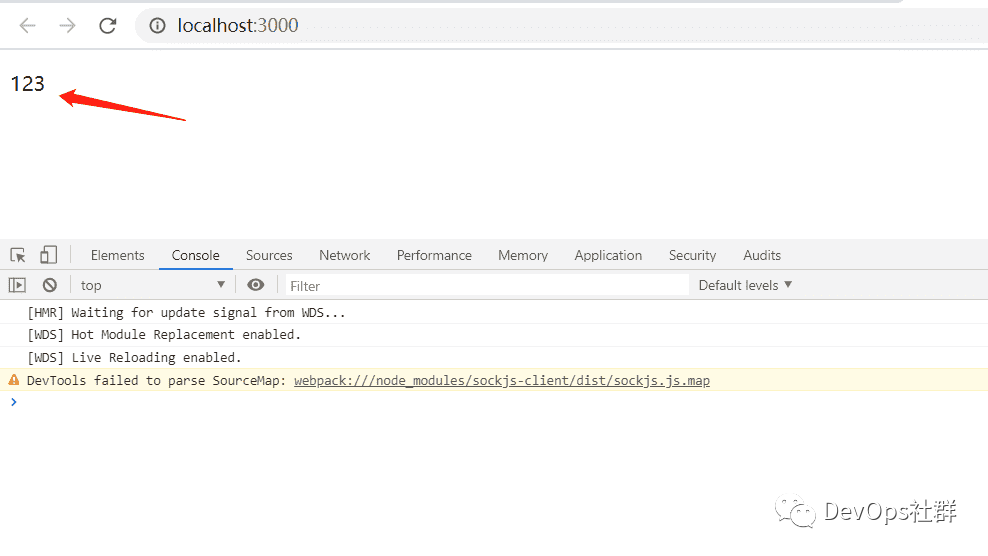This screenshot has height=556, width=988.
Task: Select the Audits tab
Action: (762, 255)
